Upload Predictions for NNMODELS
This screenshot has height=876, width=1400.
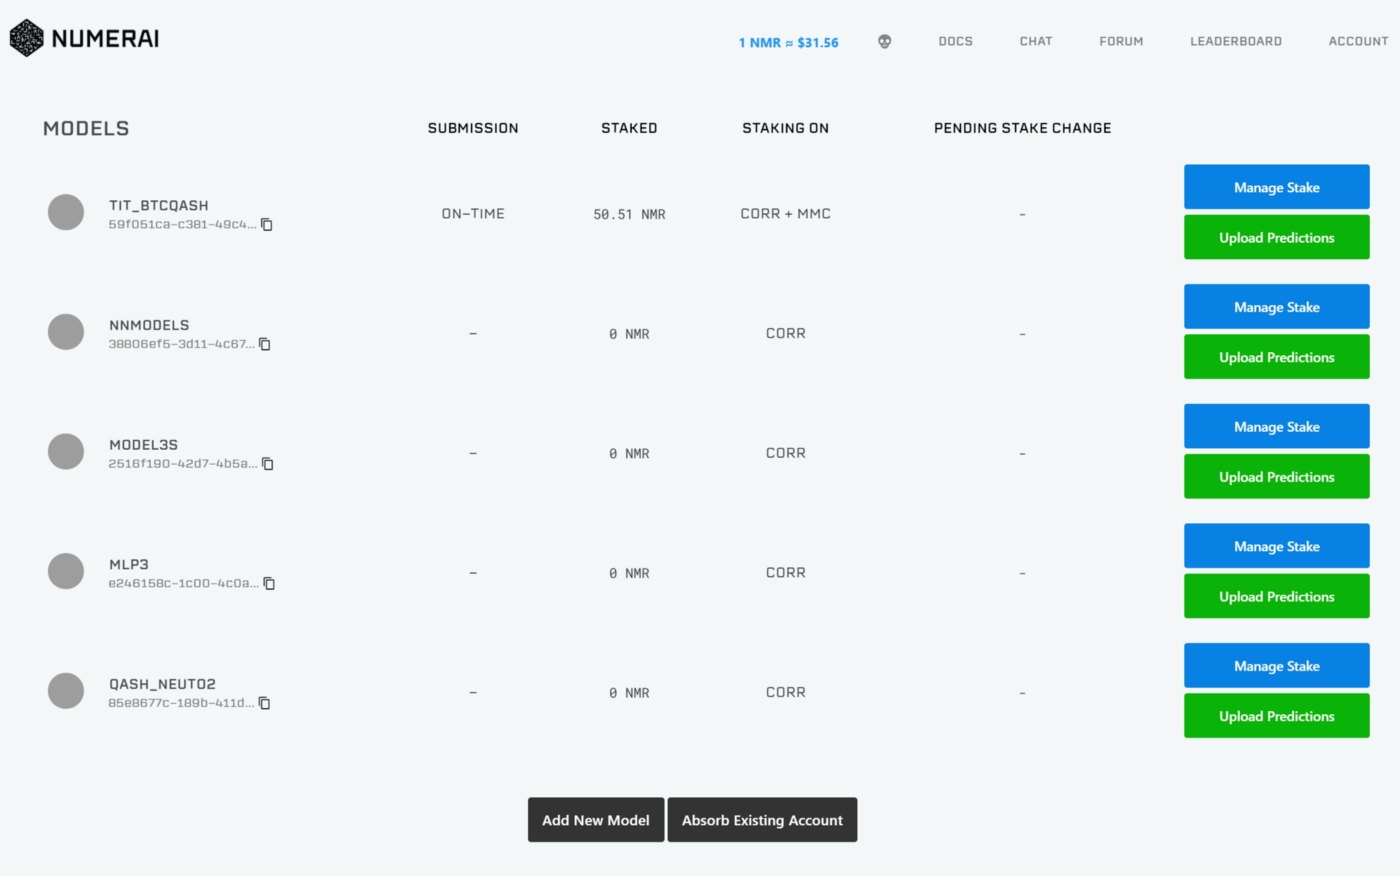[x=1276, y=357]
